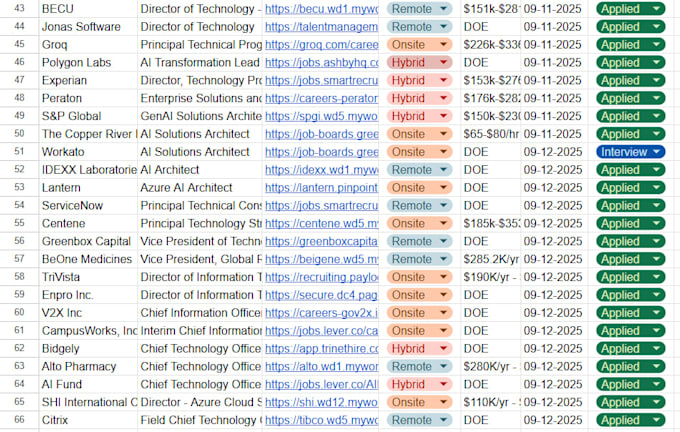Expand BECU Remote work type dropdown
Viewport: 680px width, 432px height.
[x=419, y=9]
